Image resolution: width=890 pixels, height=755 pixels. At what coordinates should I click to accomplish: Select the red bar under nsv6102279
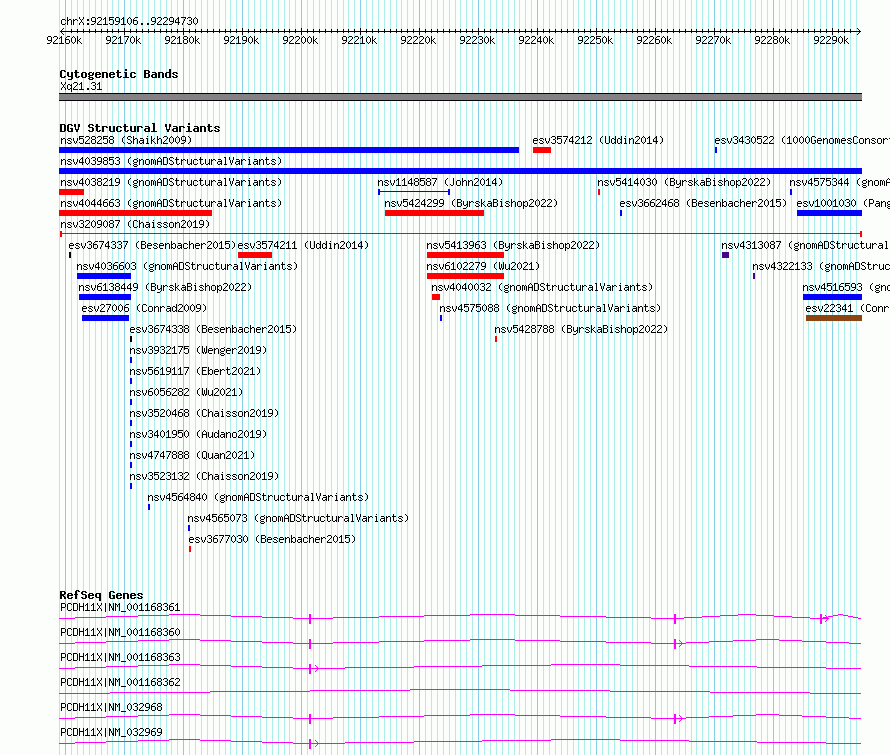click(x=465, y=276)
